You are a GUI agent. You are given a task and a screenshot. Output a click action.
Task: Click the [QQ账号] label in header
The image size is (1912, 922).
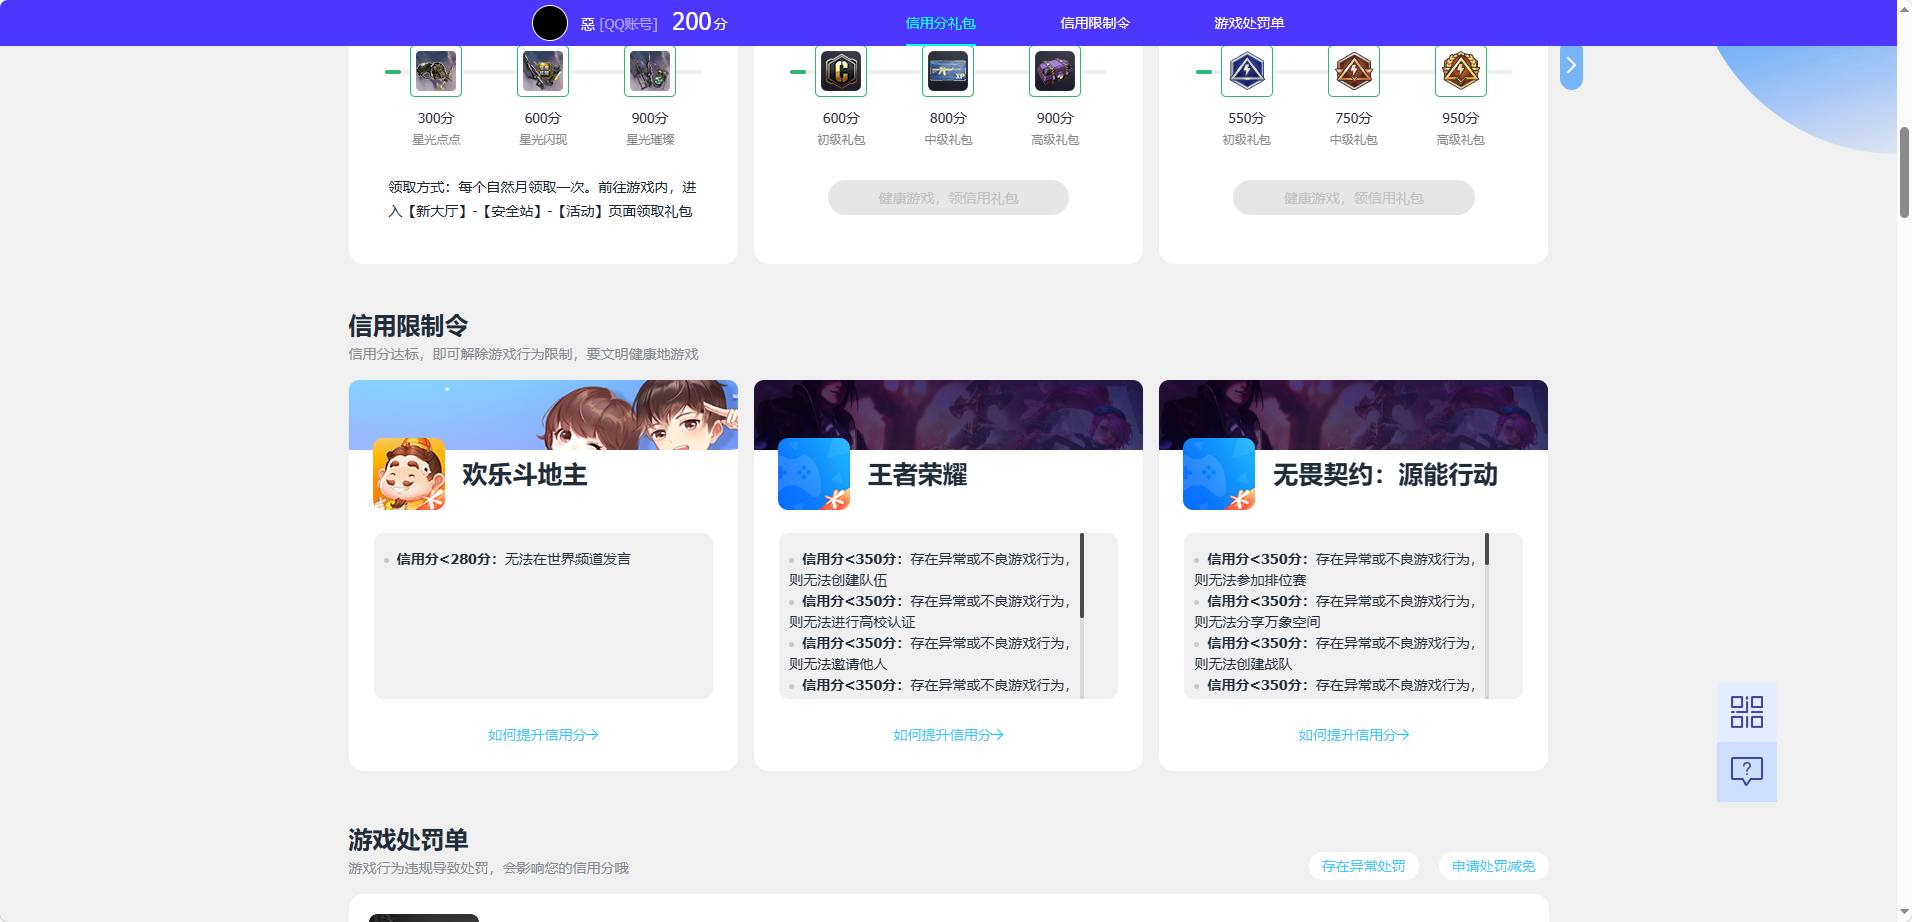628,24
